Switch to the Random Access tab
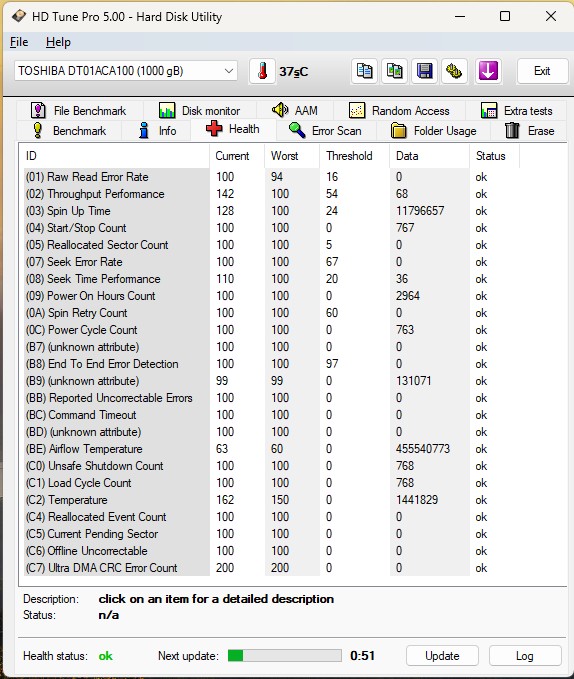Image resolution: width=574 pixels, height=679 pixels. pos(399,111)
